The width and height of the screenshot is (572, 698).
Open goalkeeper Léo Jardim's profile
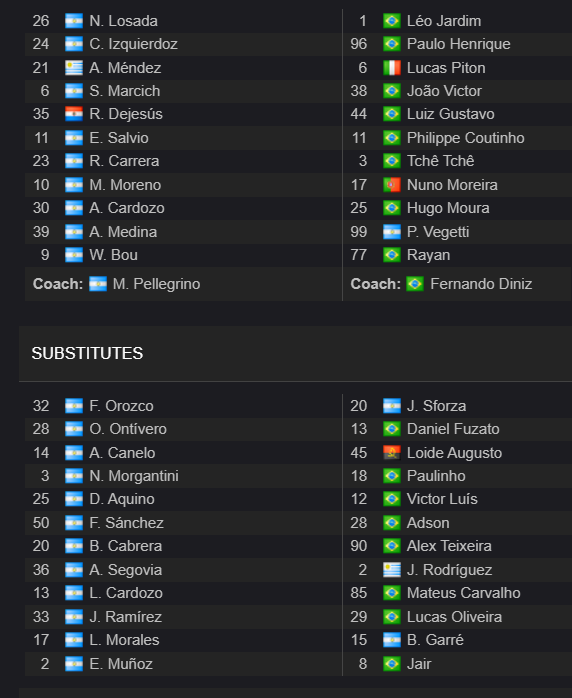444,21
